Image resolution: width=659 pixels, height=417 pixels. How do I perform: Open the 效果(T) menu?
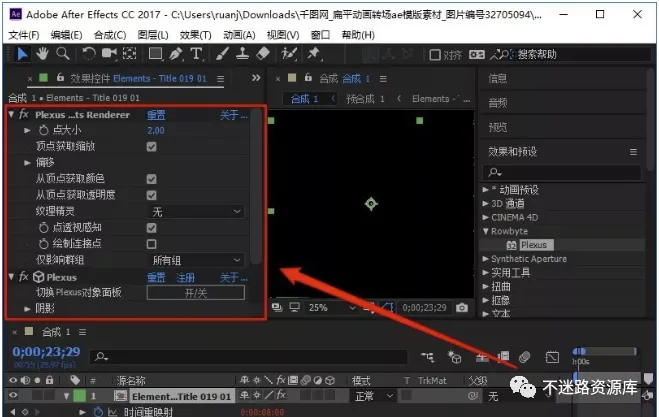click(195, 35)
